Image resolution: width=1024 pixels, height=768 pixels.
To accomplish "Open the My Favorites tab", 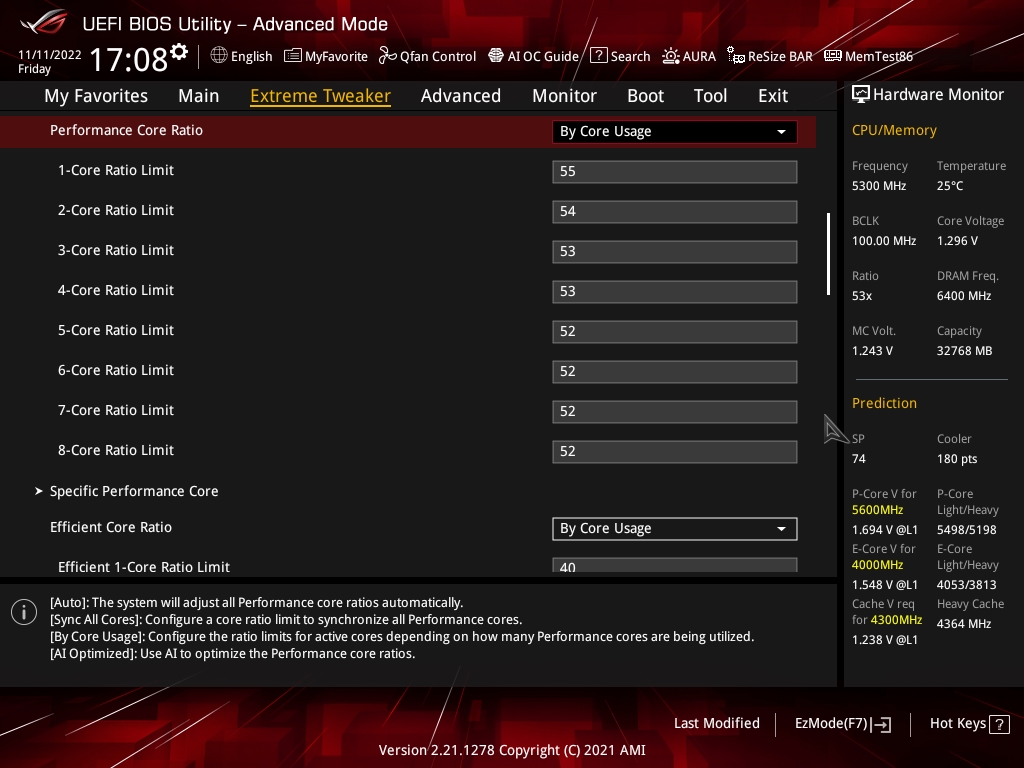I will [x=96, y=95].
